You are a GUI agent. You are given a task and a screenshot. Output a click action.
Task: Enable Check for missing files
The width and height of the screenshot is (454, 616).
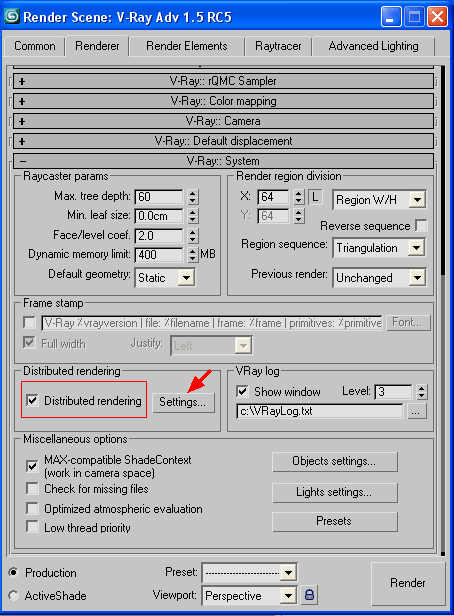32,489
